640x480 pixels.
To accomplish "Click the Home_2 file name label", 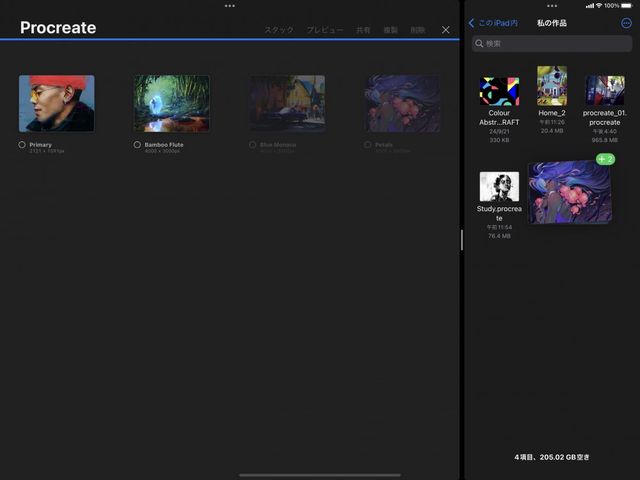I will [552, 113].
